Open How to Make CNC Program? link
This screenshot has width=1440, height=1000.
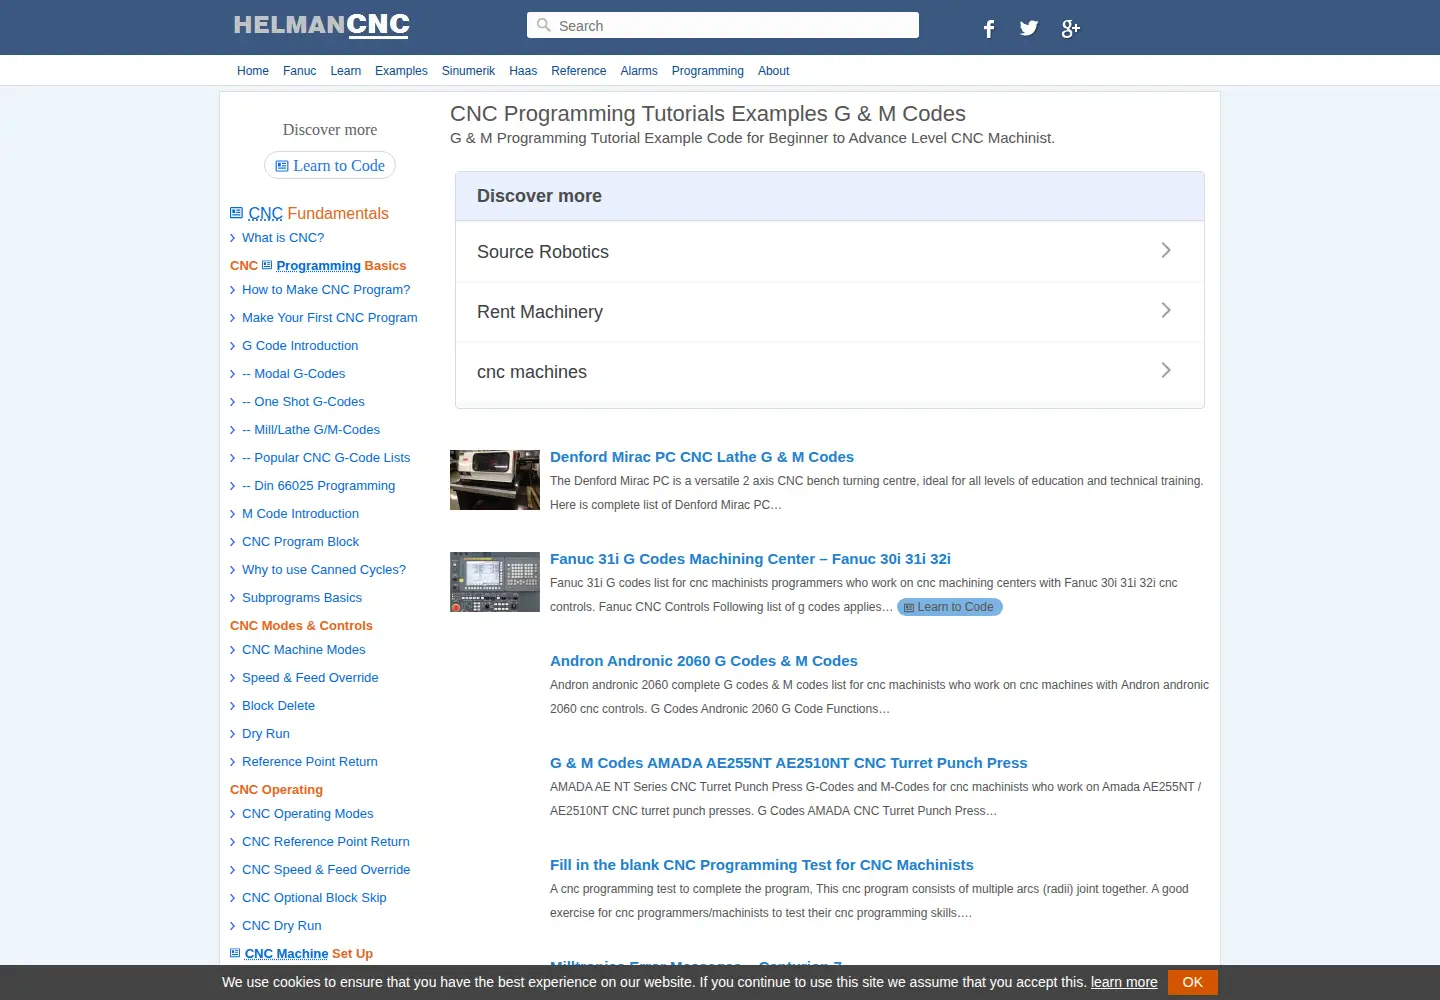pos(326,290)
